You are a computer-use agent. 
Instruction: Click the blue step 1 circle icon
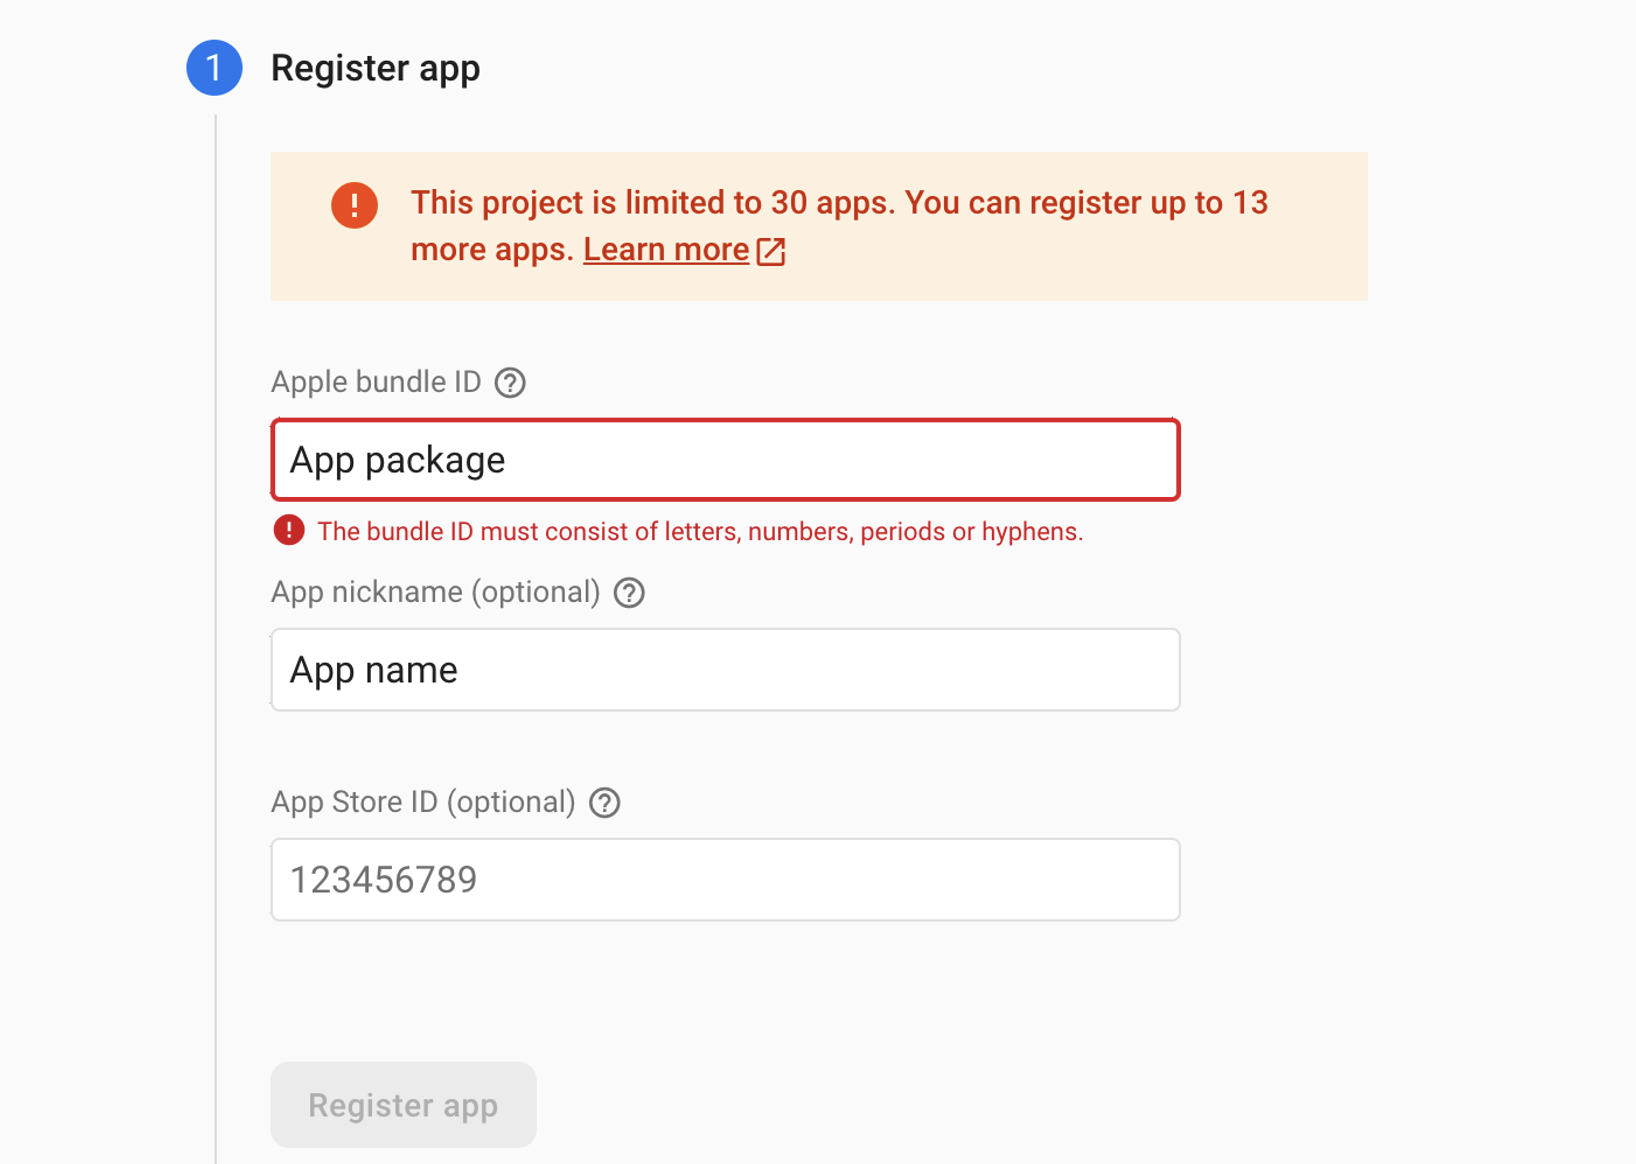[214, 68]
